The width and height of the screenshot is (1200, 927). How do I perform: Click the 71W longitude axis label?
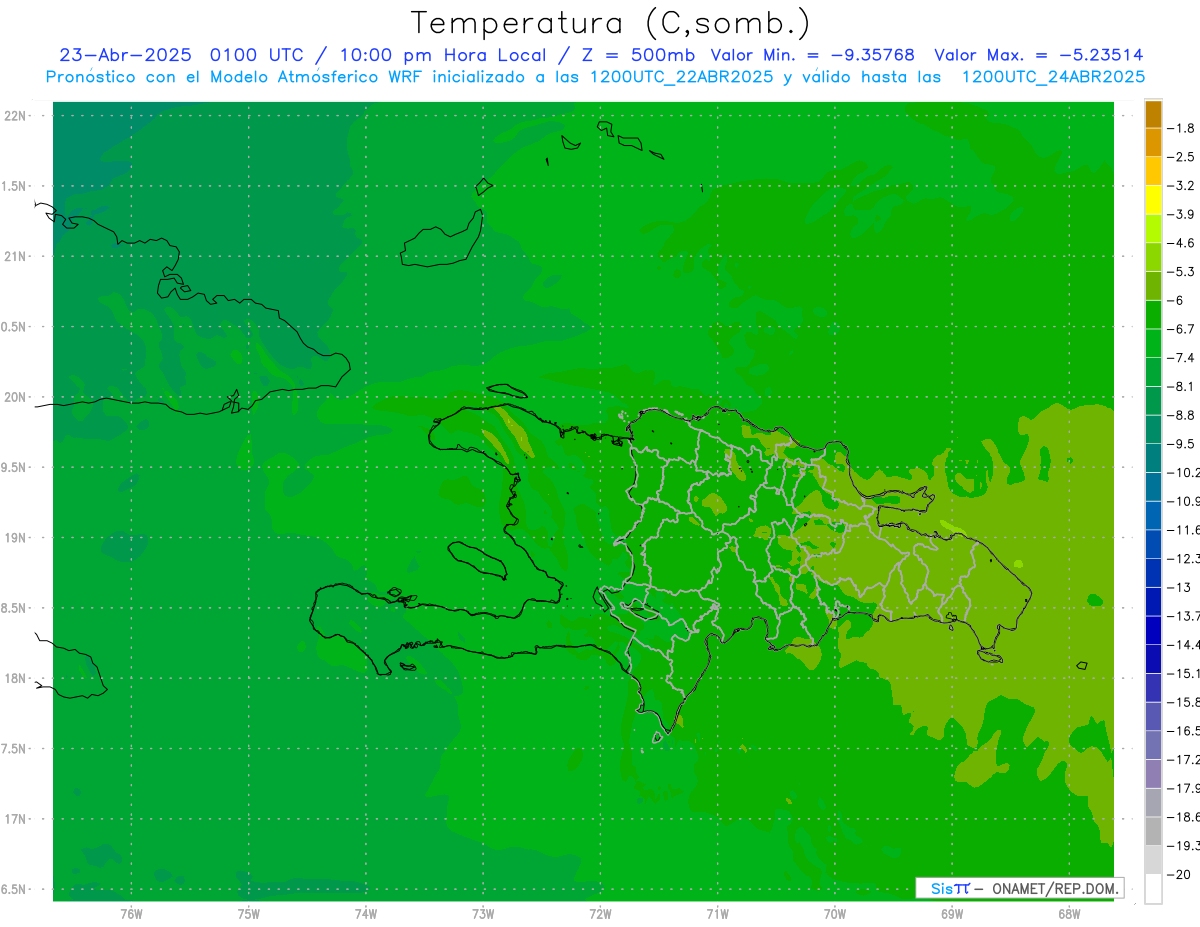coord(717,914)
